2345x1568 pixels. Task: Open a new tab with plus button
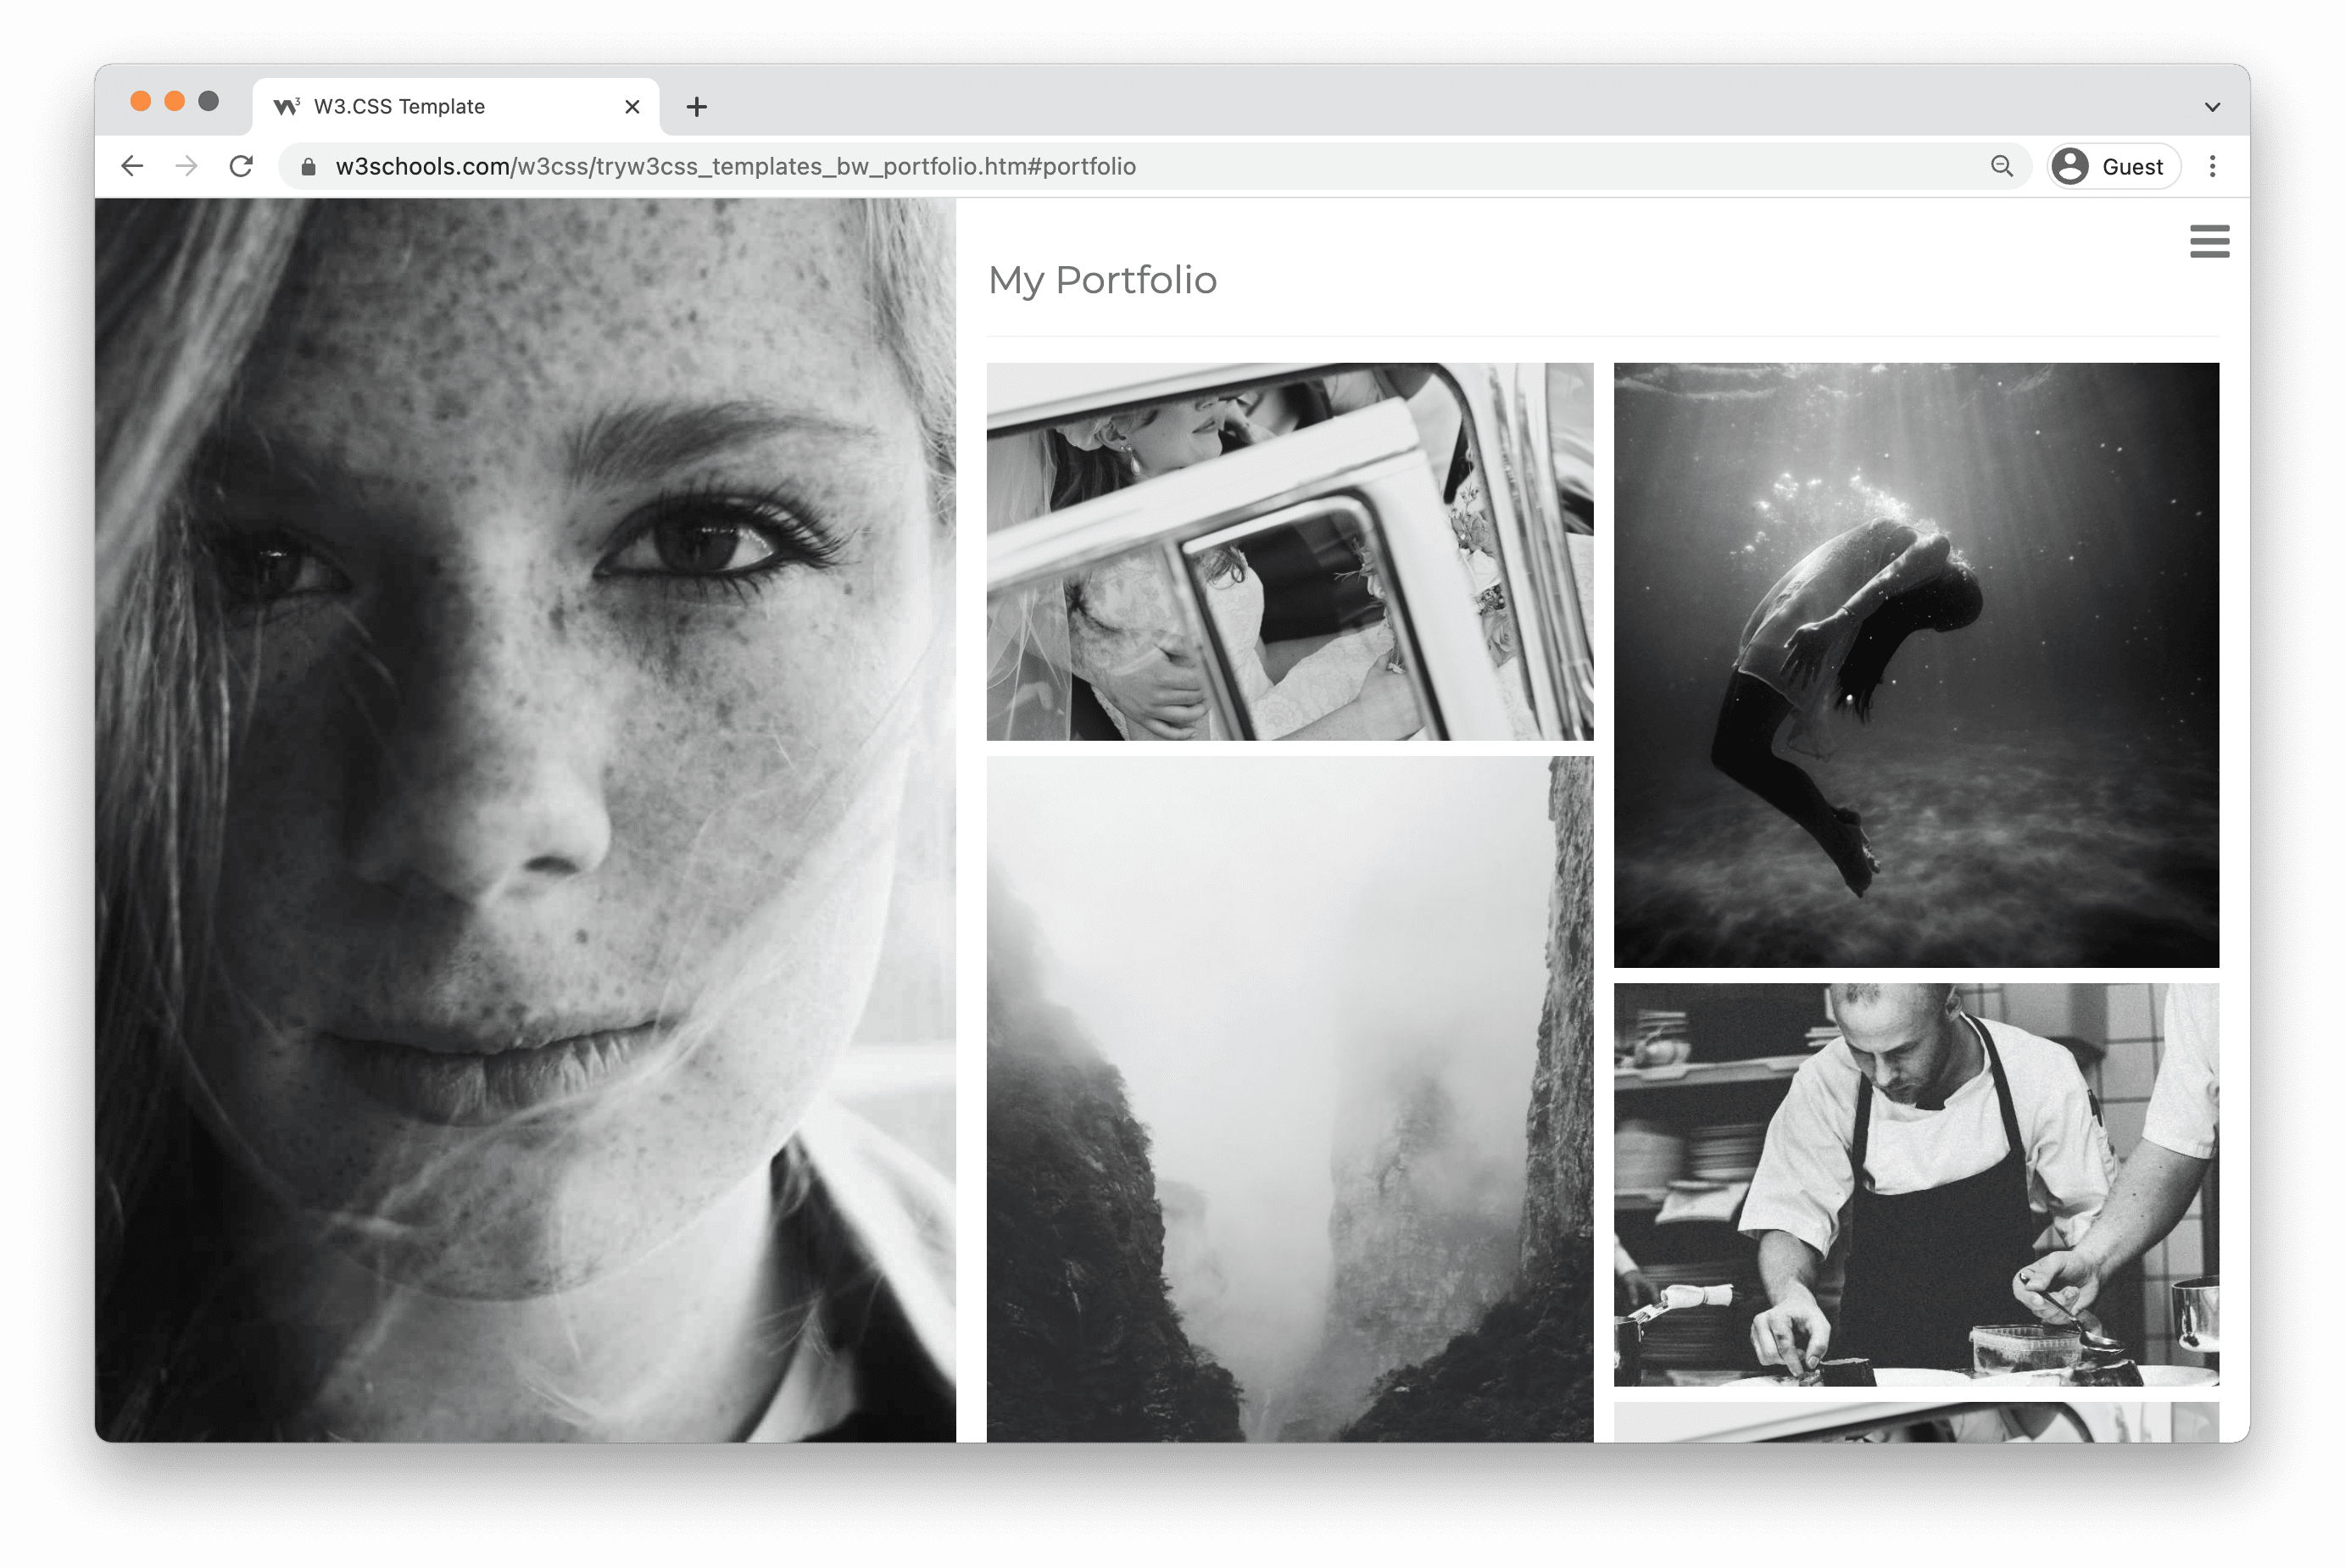click(697, 106)
